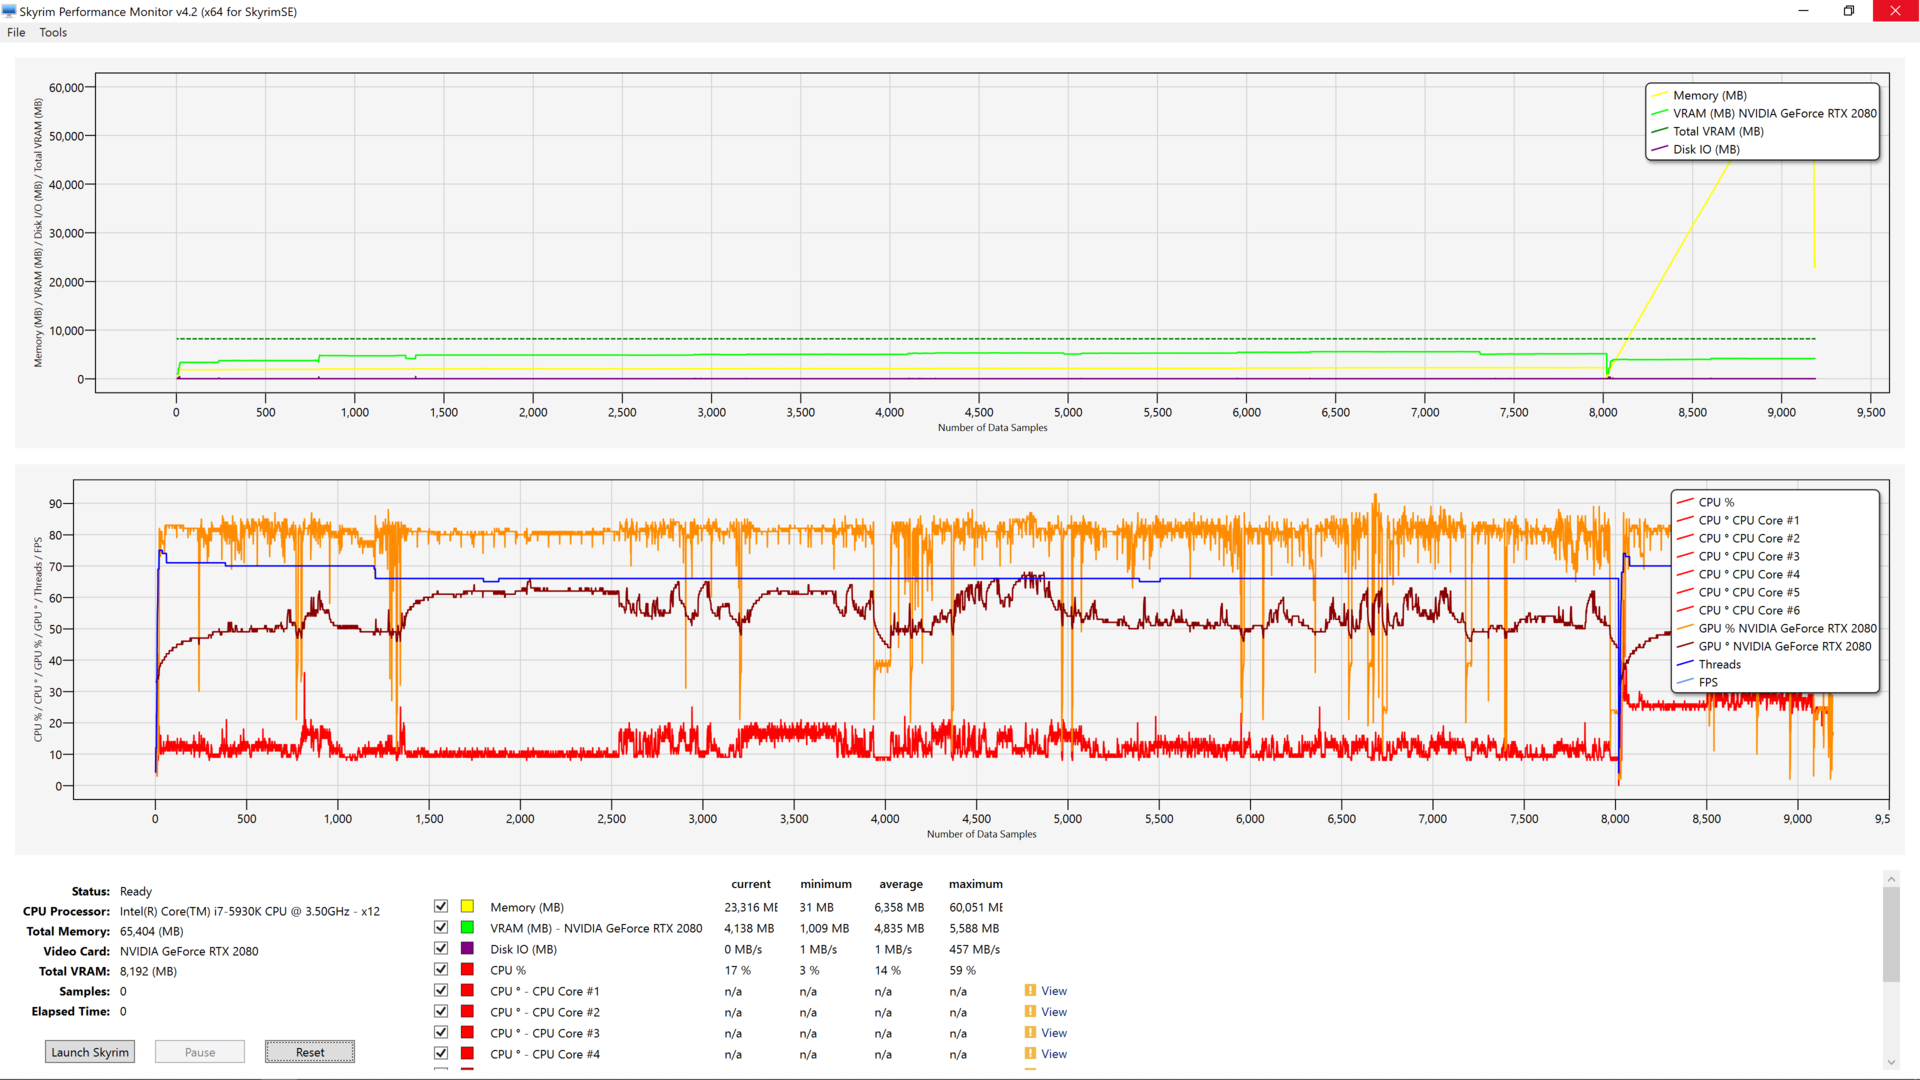Click FPS entry in lower chart legend
This screenshot has width=1920, height=1080.
click(1708, 682)
